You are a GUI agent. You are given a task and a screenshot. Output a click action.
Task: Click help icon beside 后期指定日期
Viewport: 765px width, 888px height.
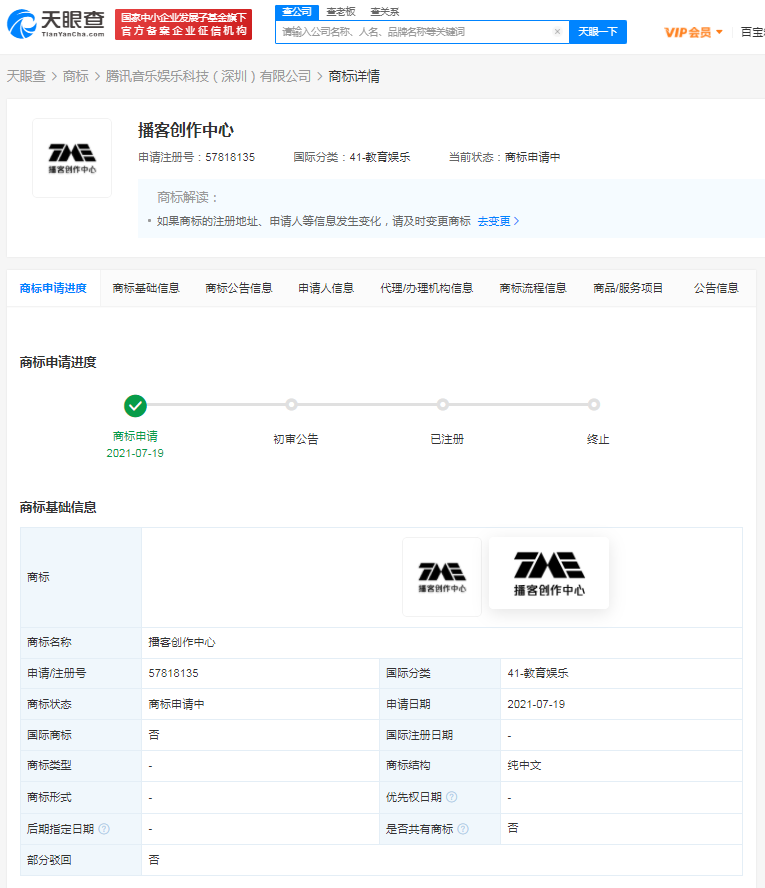pyautogui.click(x=104, y=829)
